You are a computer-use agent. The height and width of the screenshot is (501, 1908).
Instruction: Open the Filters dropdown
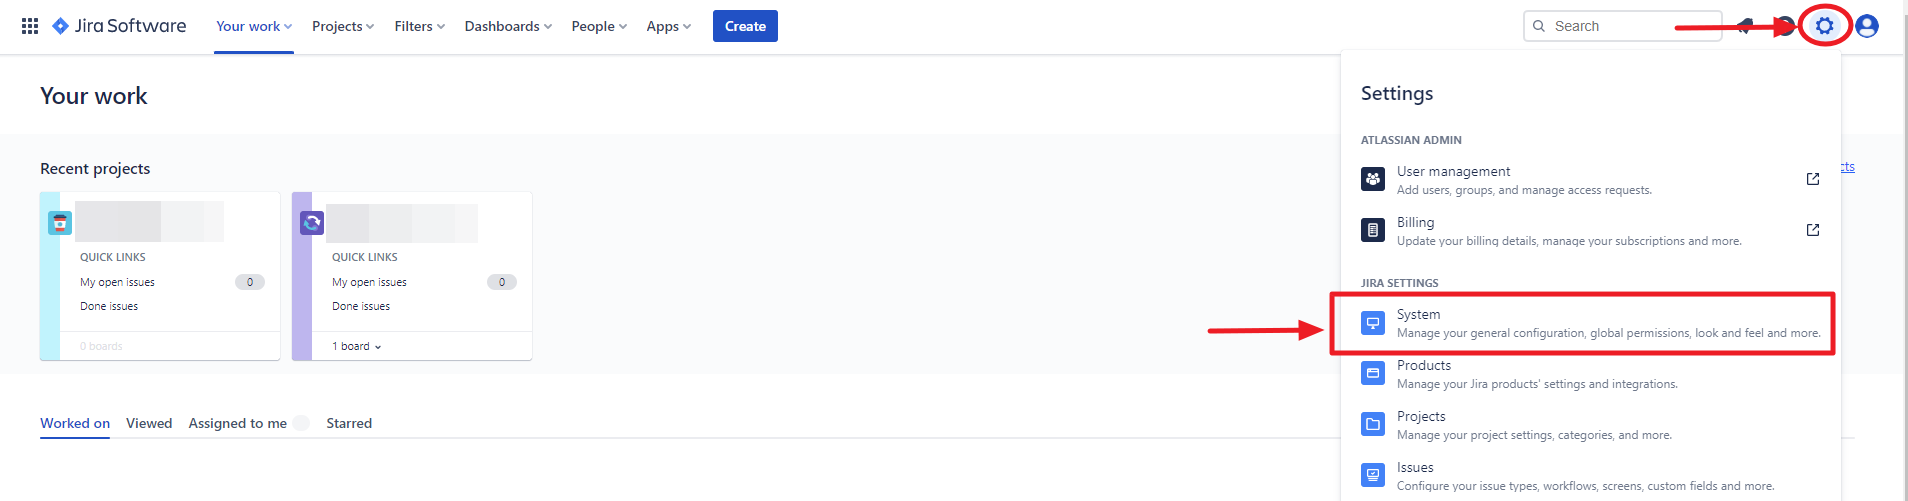420,26
